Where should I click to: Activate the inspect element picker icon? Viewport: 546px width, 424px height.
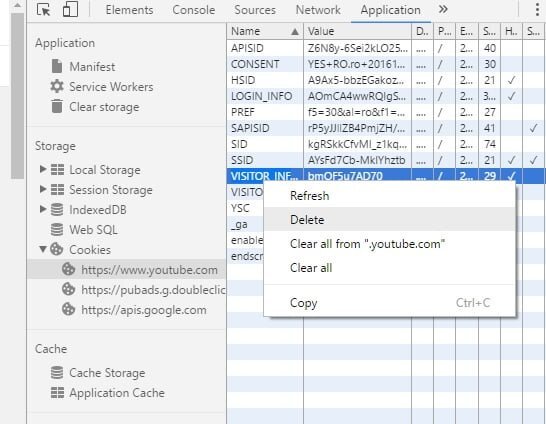point(44,10)
